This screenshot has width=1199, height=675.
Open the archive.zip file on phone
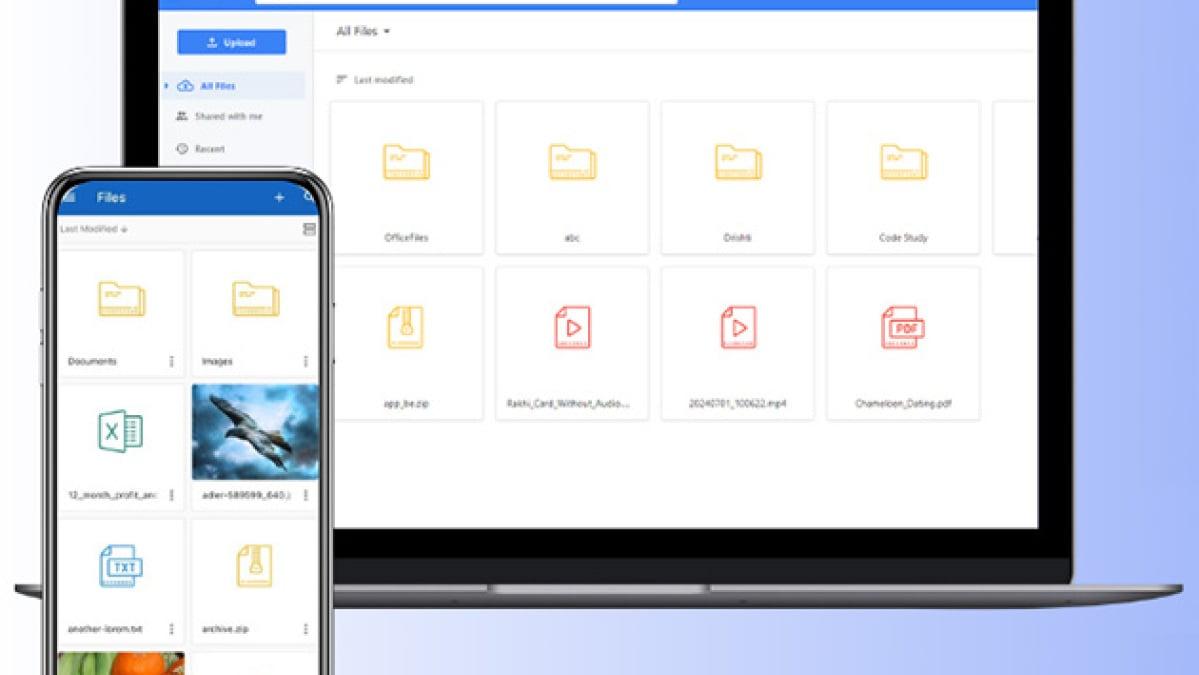[x=255, y=581]
